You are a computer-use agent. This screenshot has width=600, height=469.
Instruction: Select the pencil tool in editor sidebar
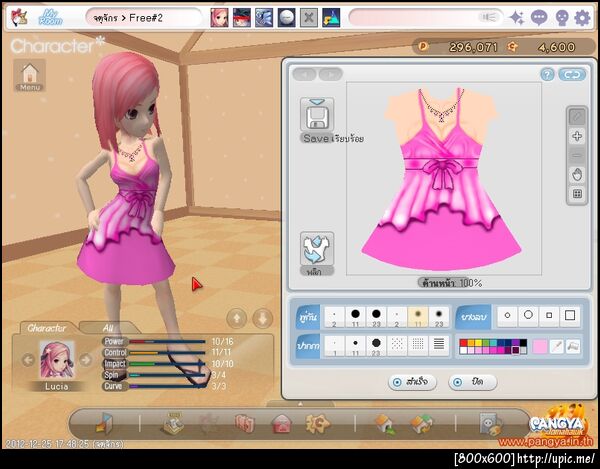[577, 117]
